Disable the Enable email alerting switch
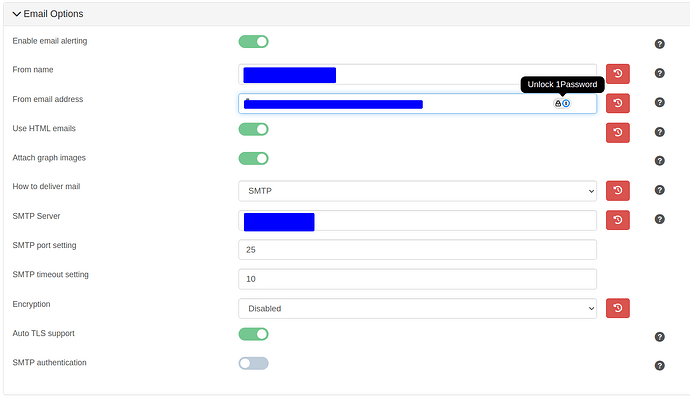This screenshot has height=398, width=690. point(253,41)
